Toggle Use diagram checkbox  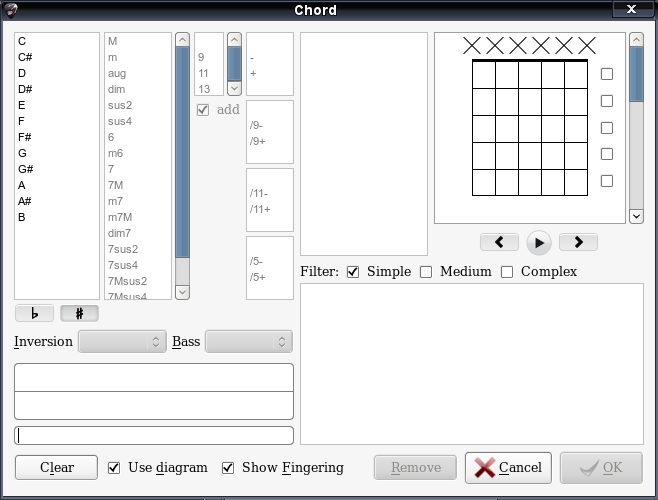tap(114, 468)
